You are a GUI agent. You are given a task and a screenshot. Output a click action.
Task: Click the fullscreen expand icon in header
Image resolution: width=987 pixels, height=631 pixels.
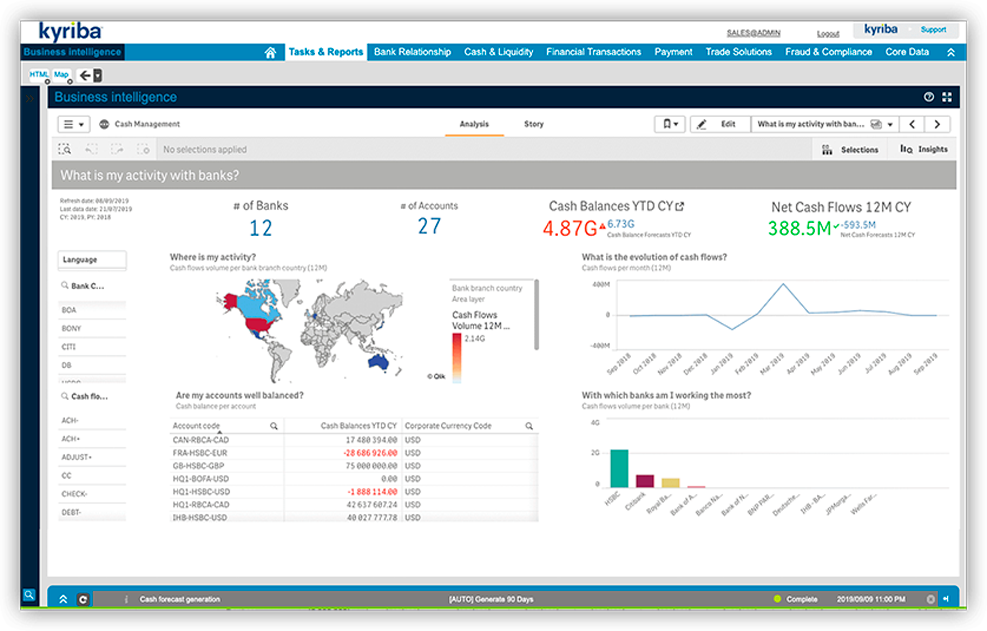point(947,97)
